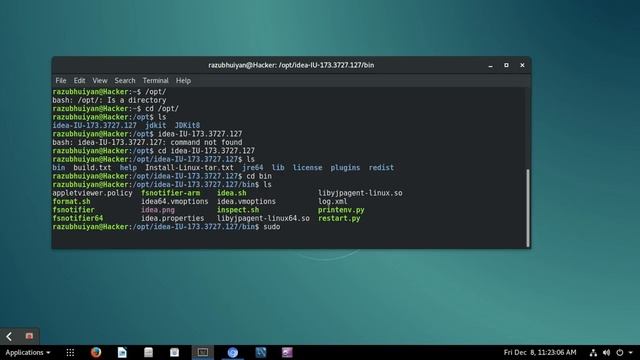
Task: Click 'Install-Linux-tar.txt' in the listing
Action: 189,168
